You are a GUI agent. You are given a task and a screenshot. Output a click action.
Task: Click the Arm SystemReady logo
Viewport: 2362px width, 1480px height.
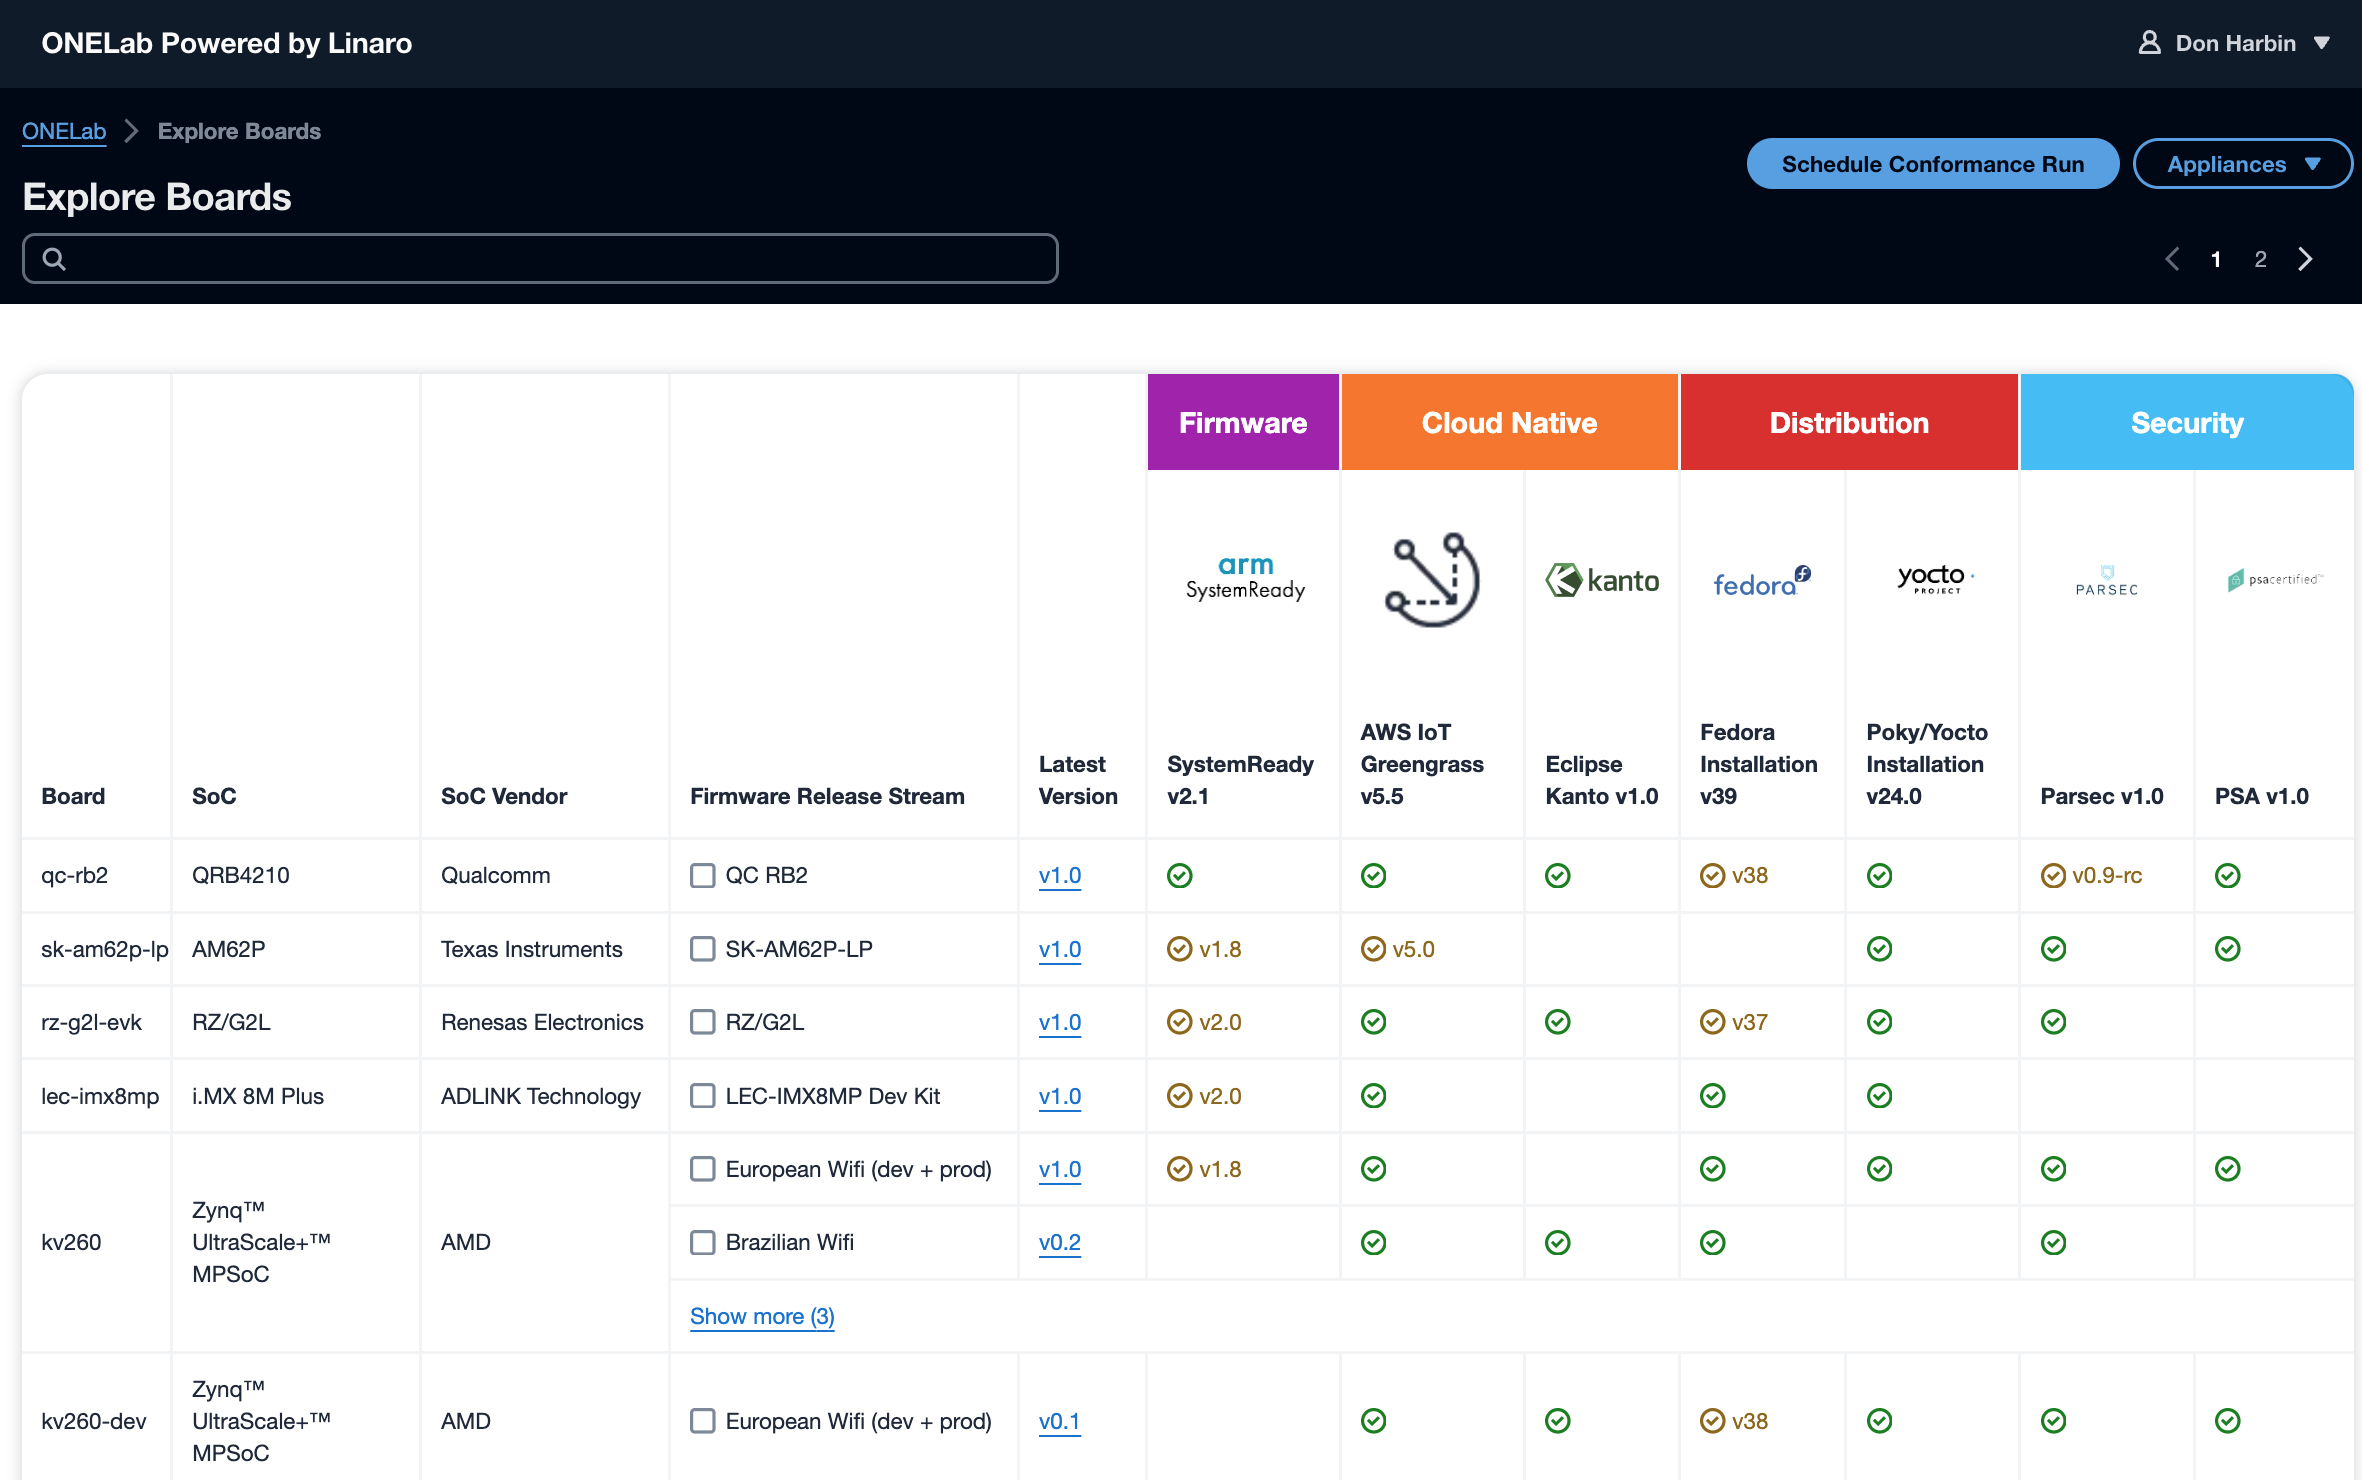pyautogui.click(x=1245, y=578)
